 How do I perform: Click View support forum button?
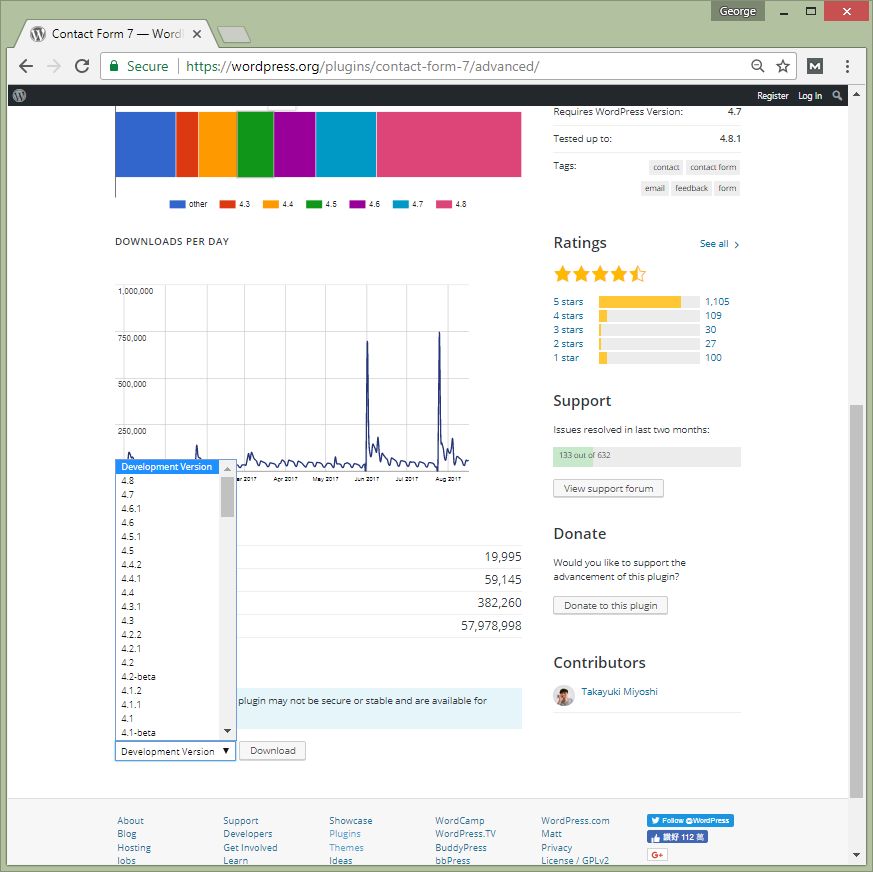click(x=608, y=488)
